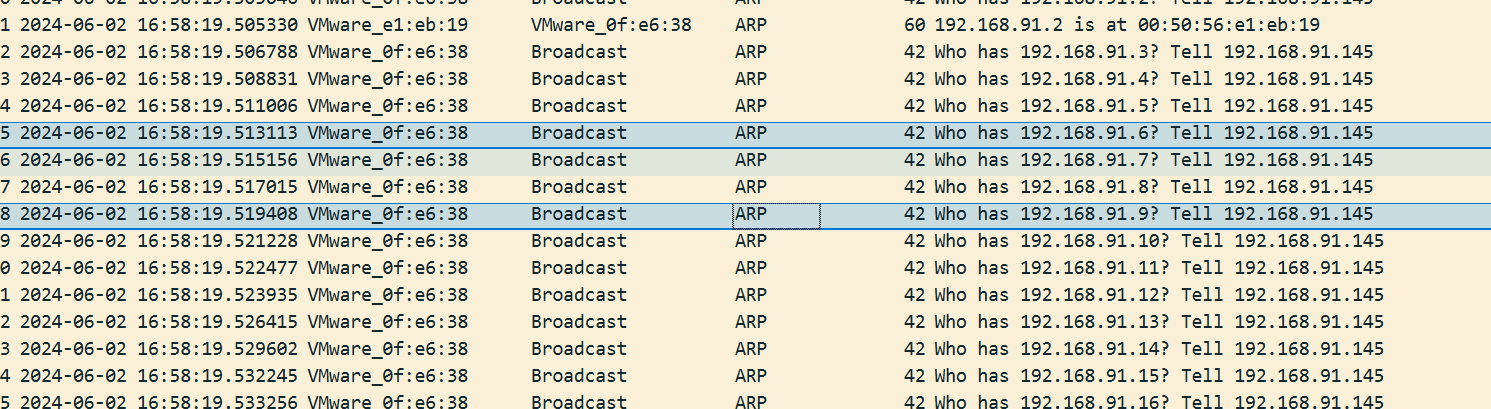Image resolution: width=1491 pixels, height=409 pixels.
Task: Select packet 'Who has 192.168.91.15? Tell 192.168.91.145'
Action: pyautogui.click(x=745, y=376)
